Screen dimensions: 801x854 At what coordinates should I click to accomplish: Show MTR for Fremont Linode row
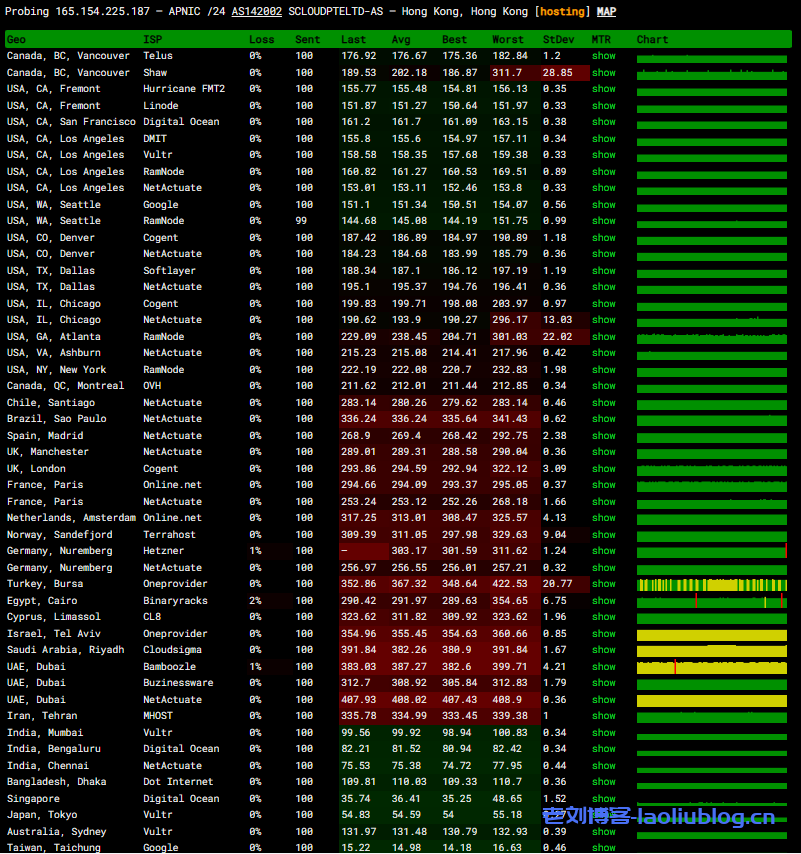coord(604,106)
